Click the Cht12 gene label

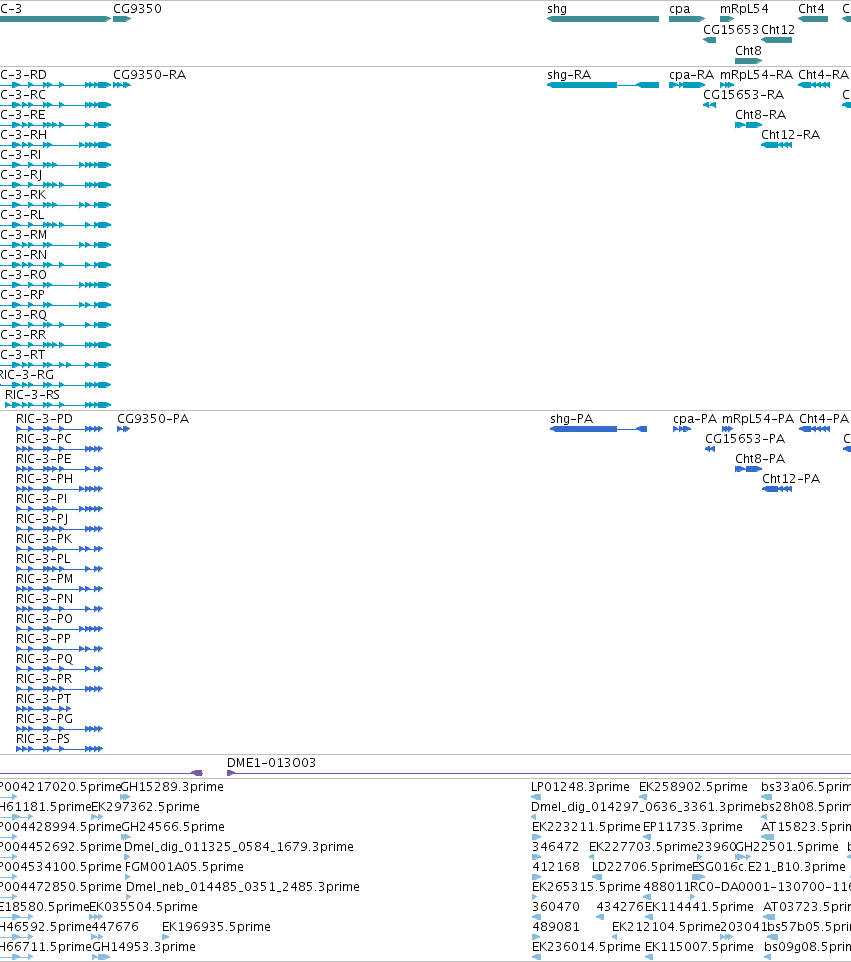pyautogui.click(x=778, y=29)
